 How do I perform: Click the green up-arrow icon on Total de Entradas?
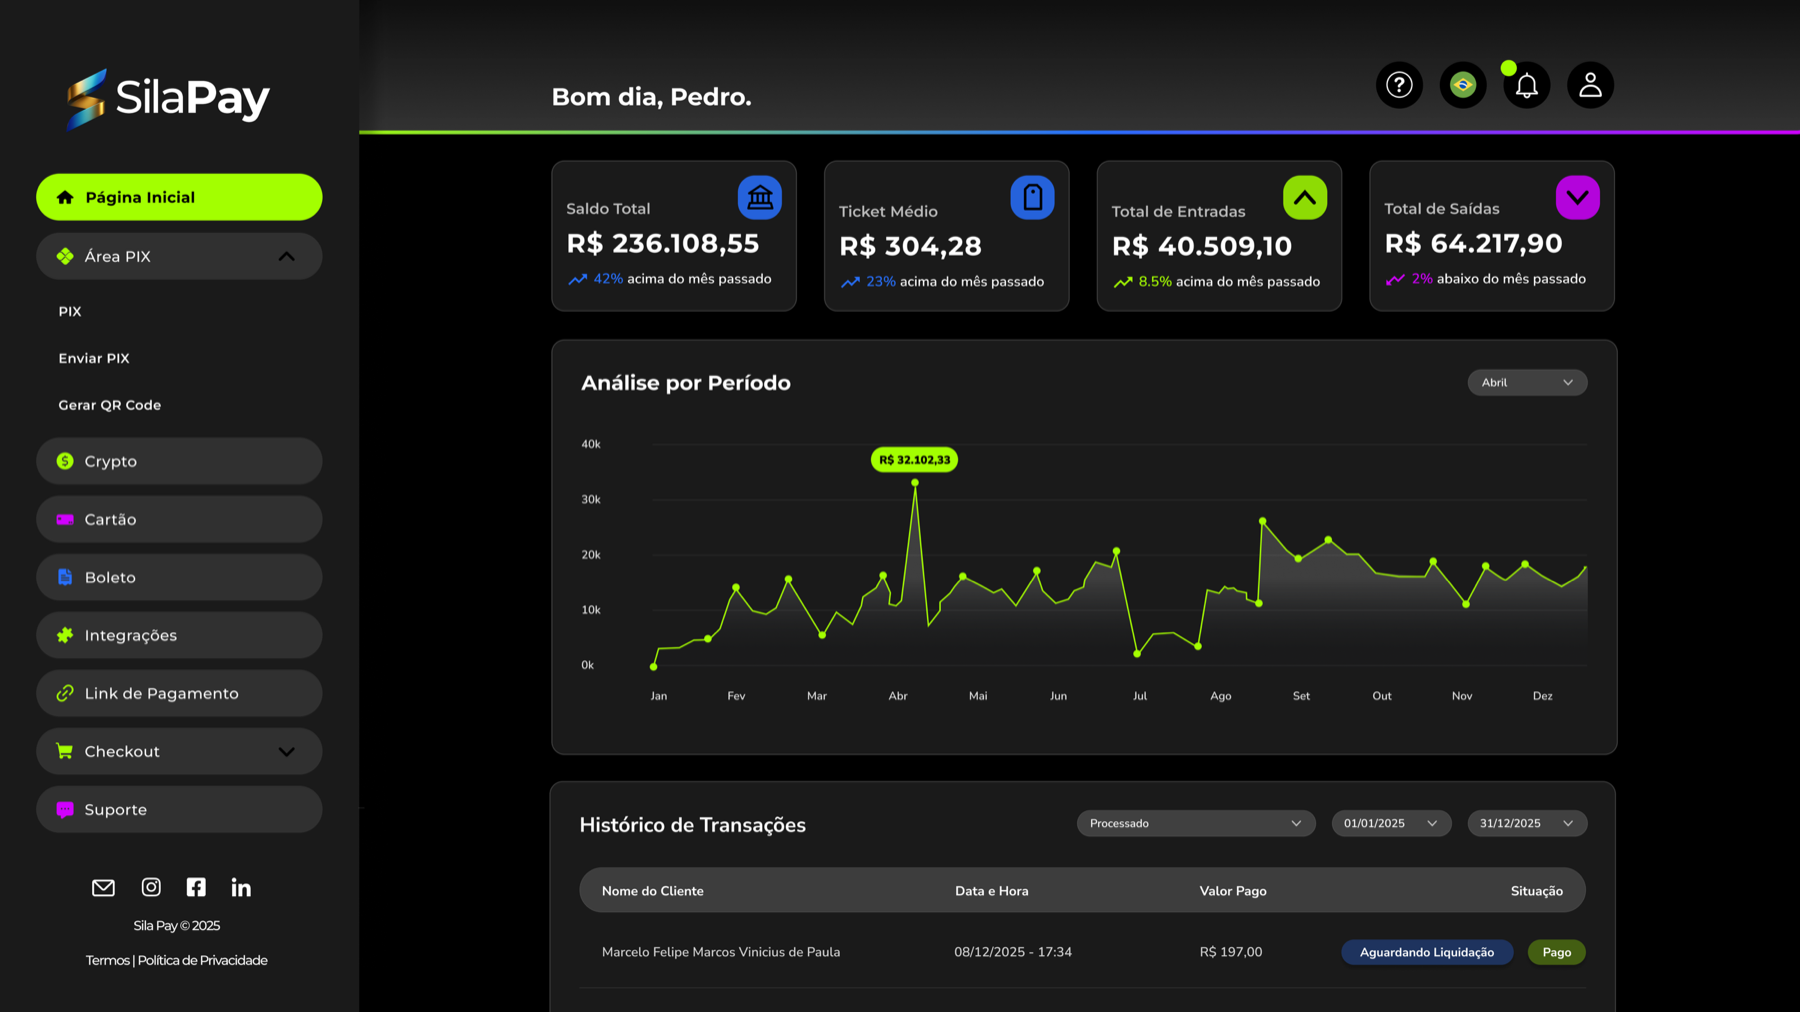pos(1305,197)
